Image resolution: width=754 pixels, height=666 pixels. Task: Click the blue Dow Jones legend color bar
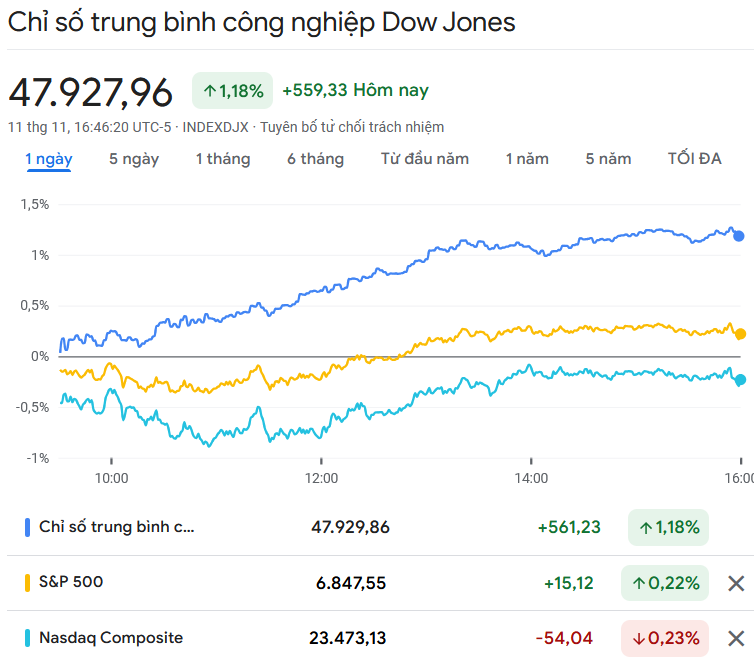(x=27, y=527)
